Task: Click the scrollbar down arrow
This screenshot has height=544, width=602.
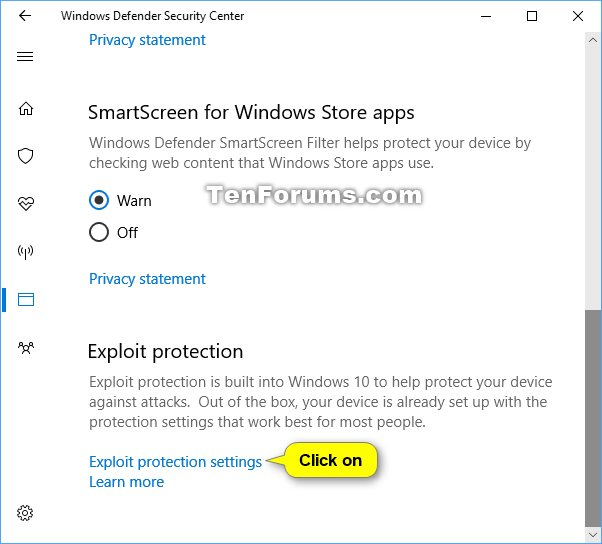Action: [593, 534]
